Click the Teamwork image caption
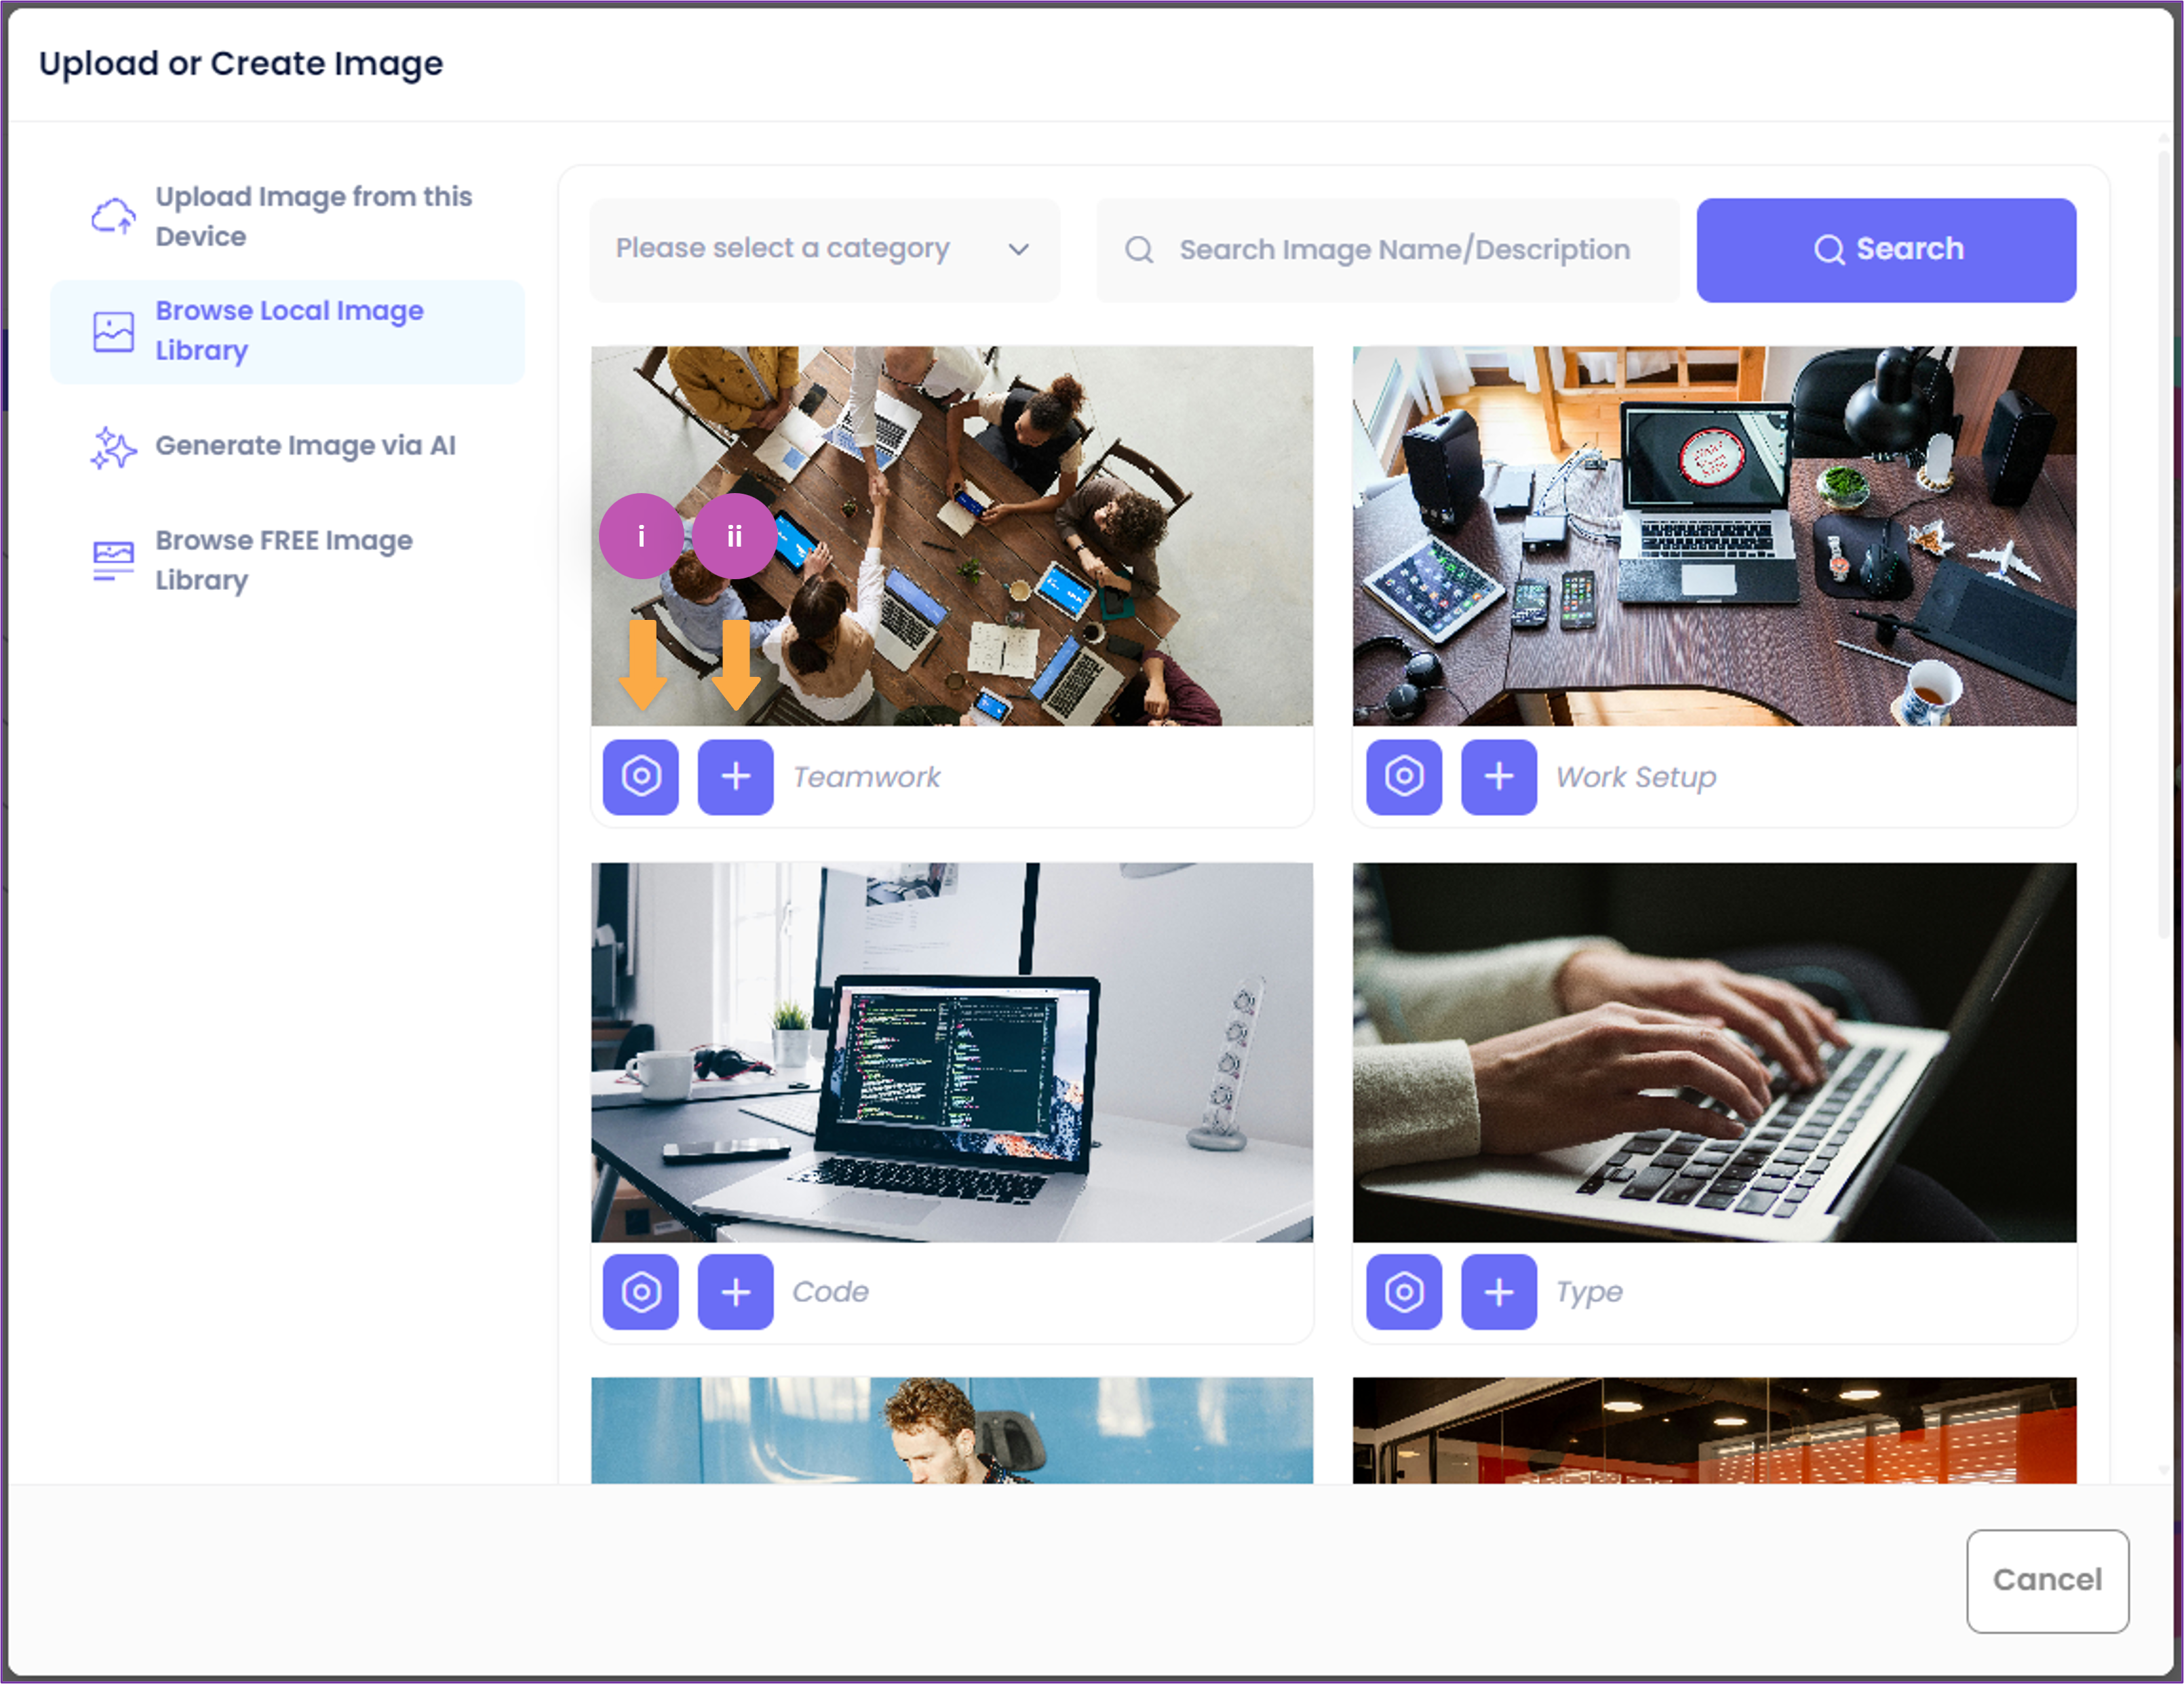Image resolution: width=2184 pixels, height=1684 pixels. (x=866, y=777)
